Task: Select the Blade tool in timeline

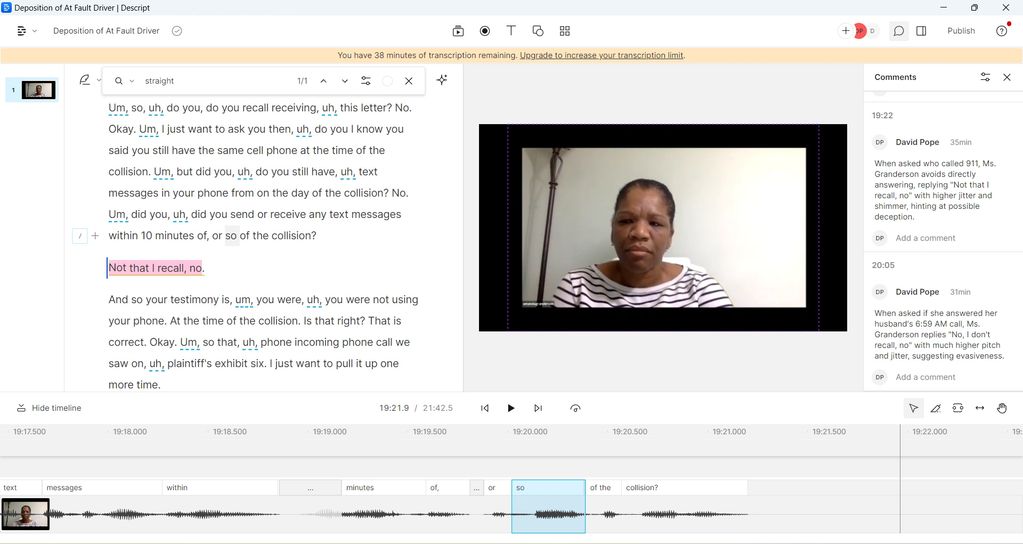Action: click(x=936, y=408)
